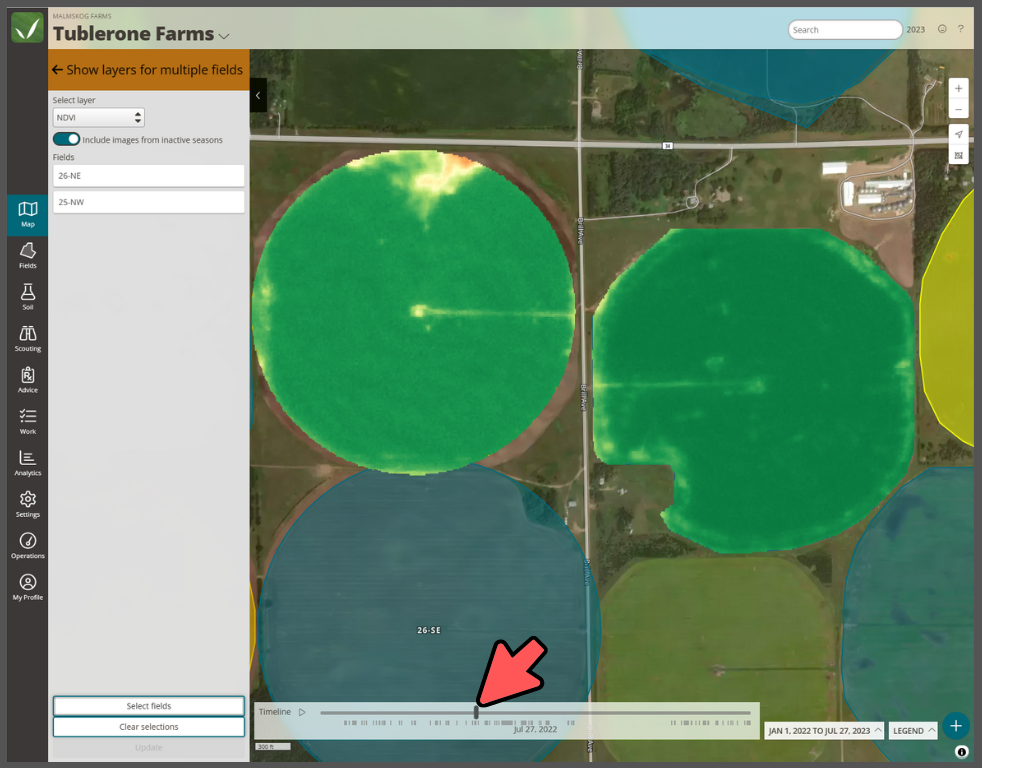Collapse the layers panel with the left chevron
Viewport: 1024px width, 768px height.
click(x=258, y=96)
